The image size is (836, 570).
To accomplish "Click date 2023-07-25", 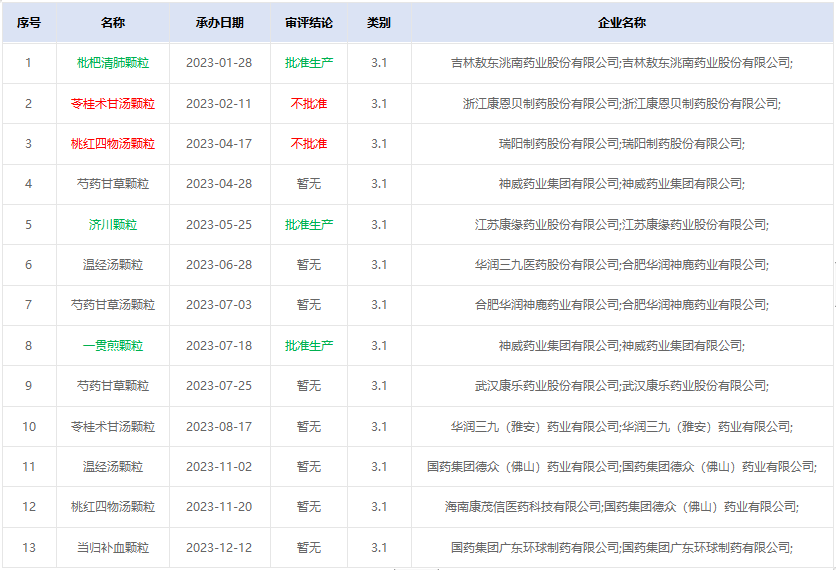I will [219, 386].
